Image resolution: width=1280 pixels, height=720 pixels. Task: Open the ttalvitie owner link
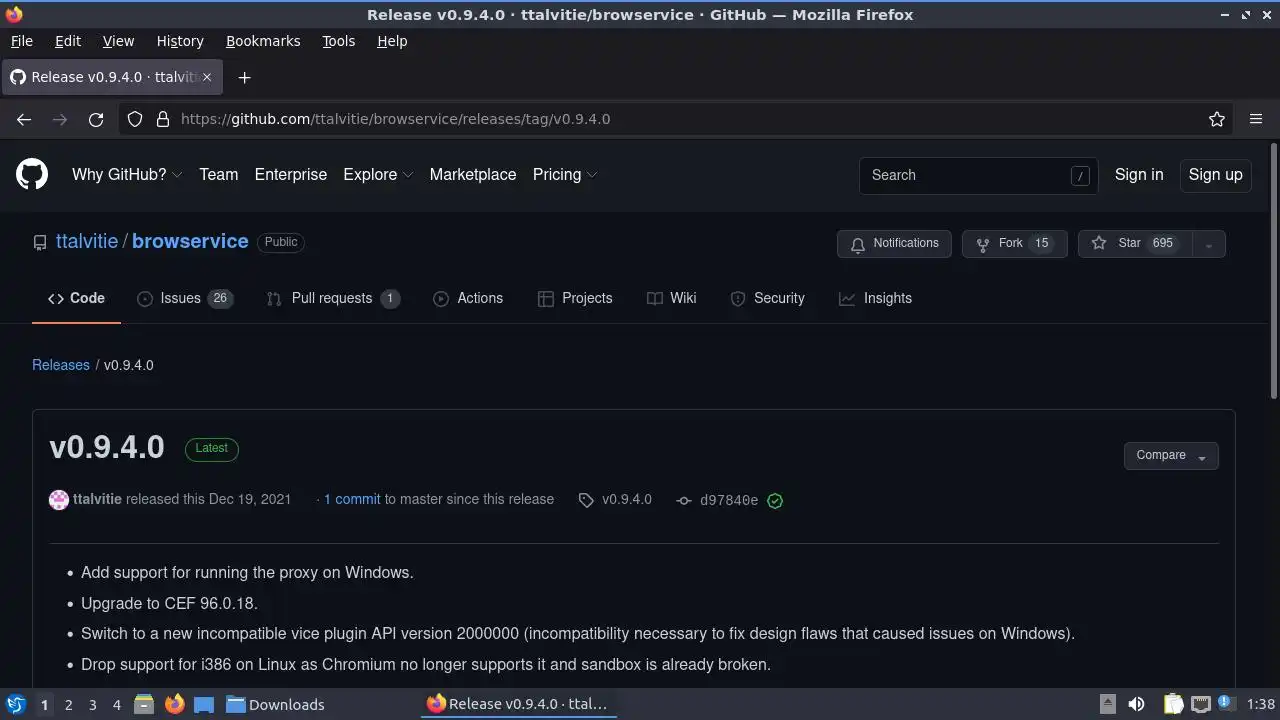(87, 241)
